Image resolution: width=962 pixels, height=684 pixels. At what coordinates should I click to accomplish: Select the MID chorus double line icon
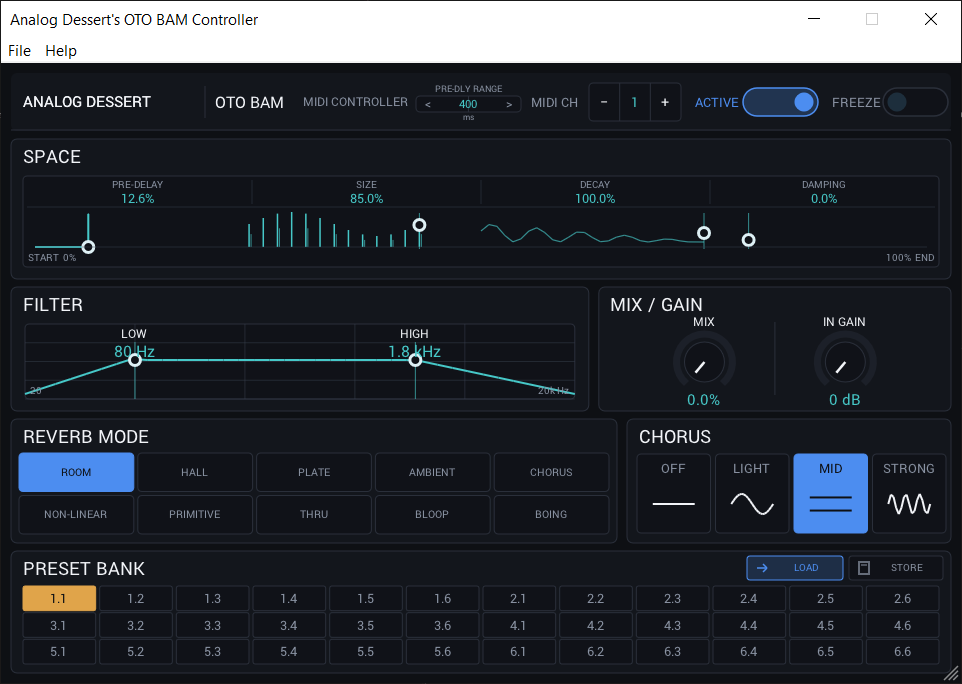[830, 504]
